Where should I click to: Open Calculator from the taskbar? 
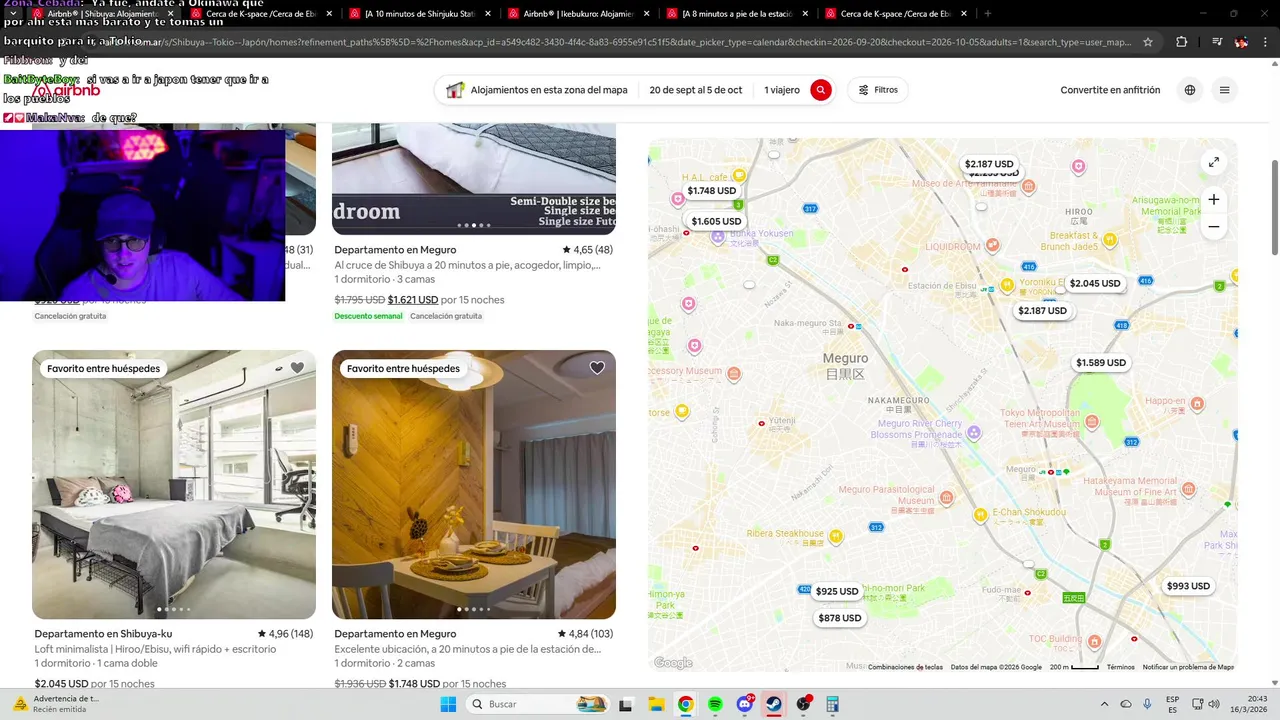(x=833, y=704)
